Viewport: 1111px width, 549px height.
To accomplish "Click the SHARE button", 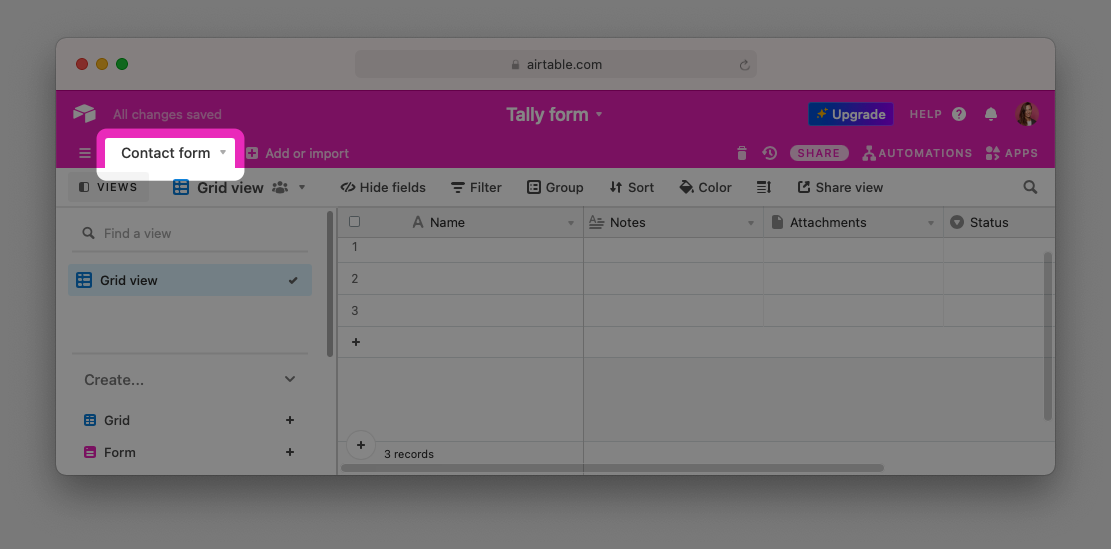I will point(819,153).
